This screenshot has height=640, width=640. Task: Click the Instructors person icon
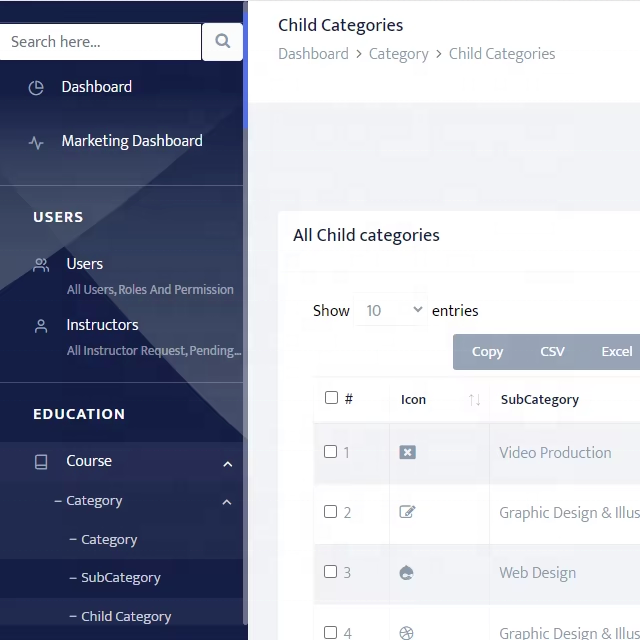(41, 326)
